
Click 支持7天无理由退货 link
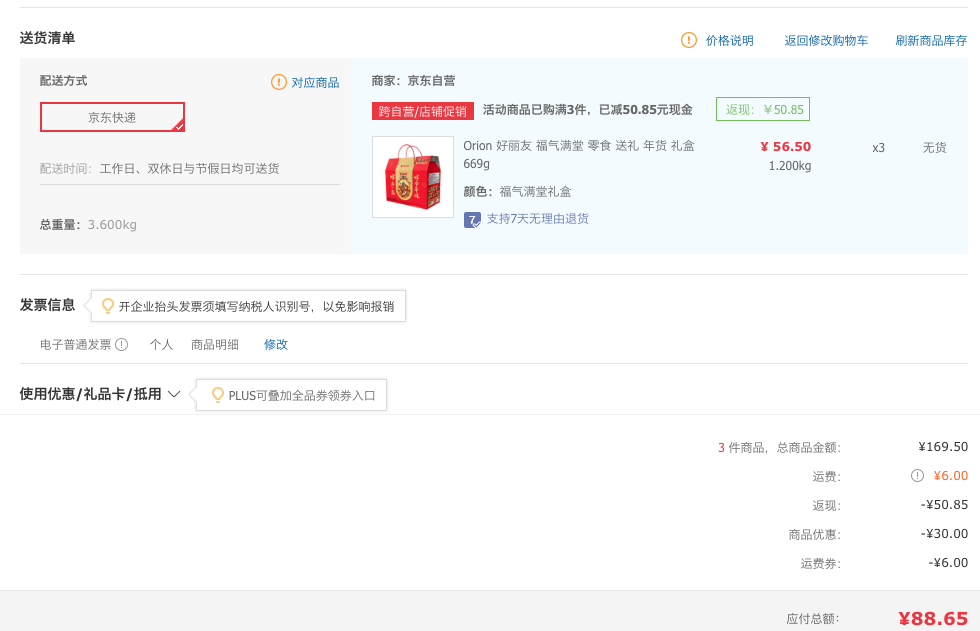[538, 219]
